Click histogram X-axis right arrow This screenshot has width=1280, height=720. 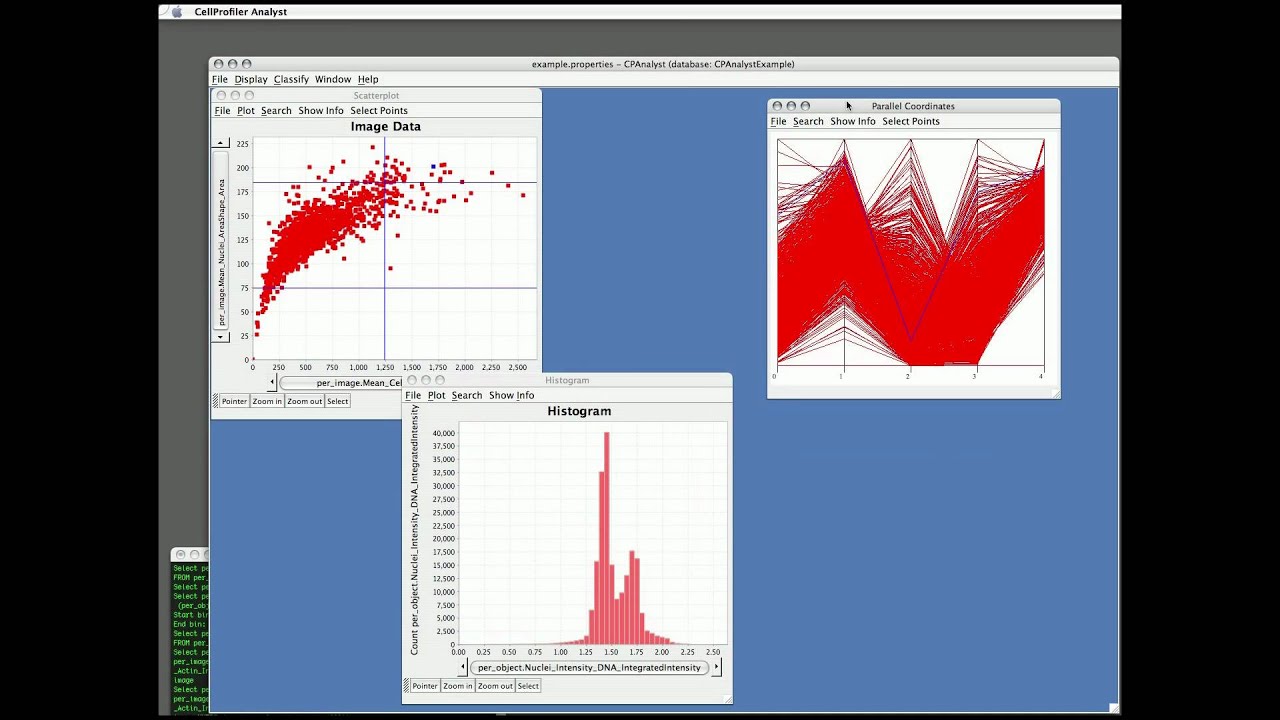[716, 667]
